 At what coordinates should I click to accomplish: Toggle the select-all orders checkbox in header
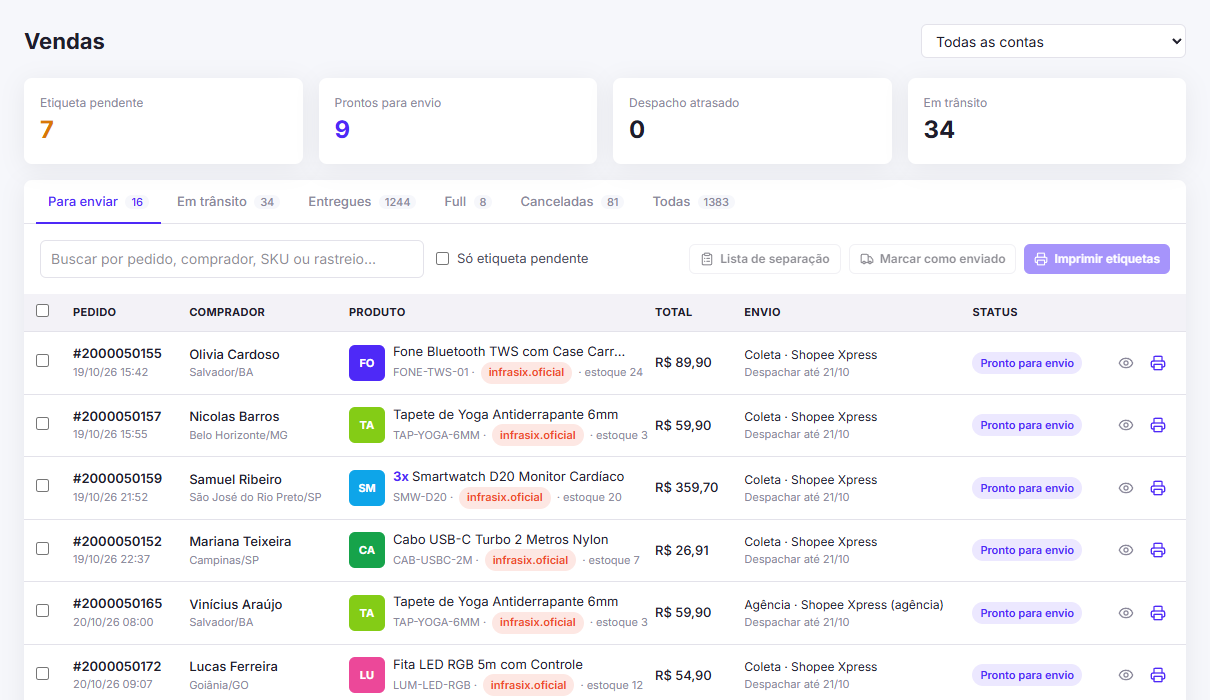coord(42,311)
